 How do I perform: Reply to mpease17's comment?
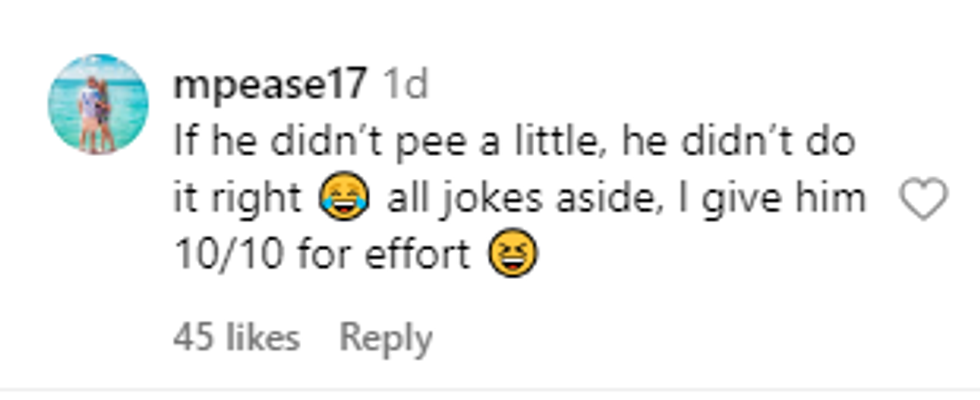[x=386, y=338]
